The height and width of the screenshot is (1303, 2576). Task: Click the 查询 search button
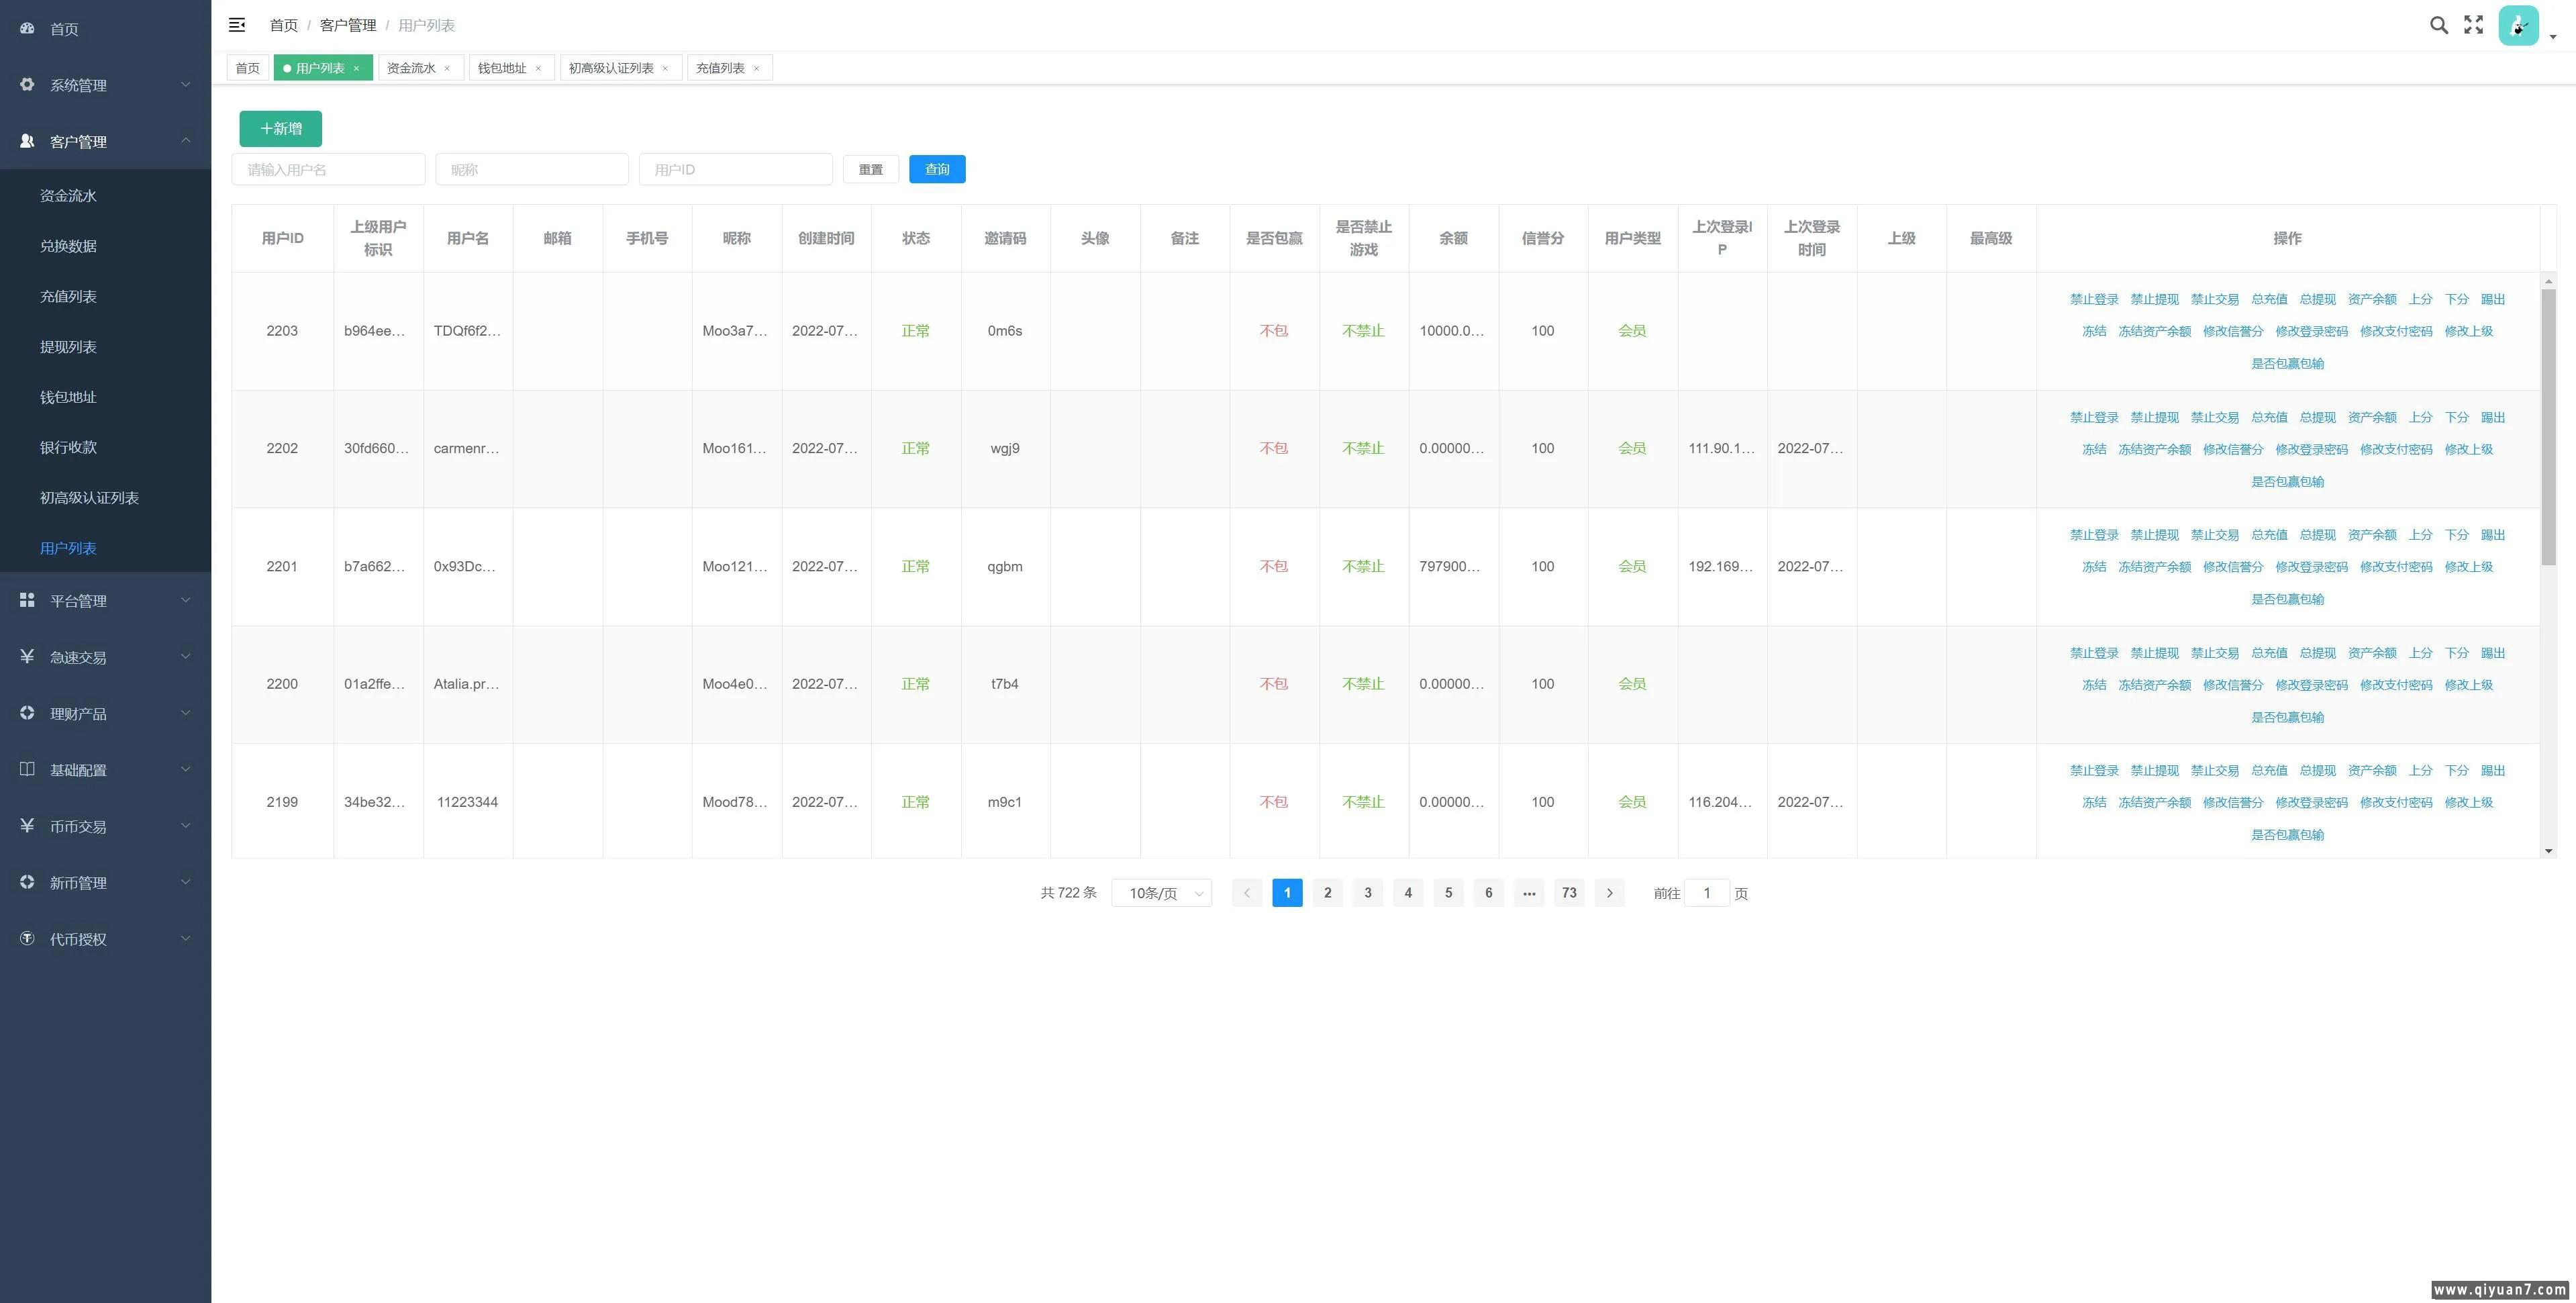click(x=936, y=169)
